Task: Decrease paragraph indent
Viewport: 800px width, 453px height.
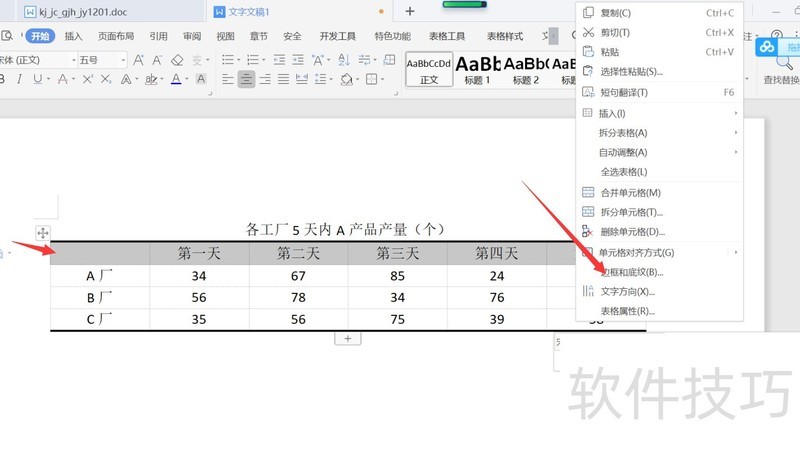Action: 279,60
